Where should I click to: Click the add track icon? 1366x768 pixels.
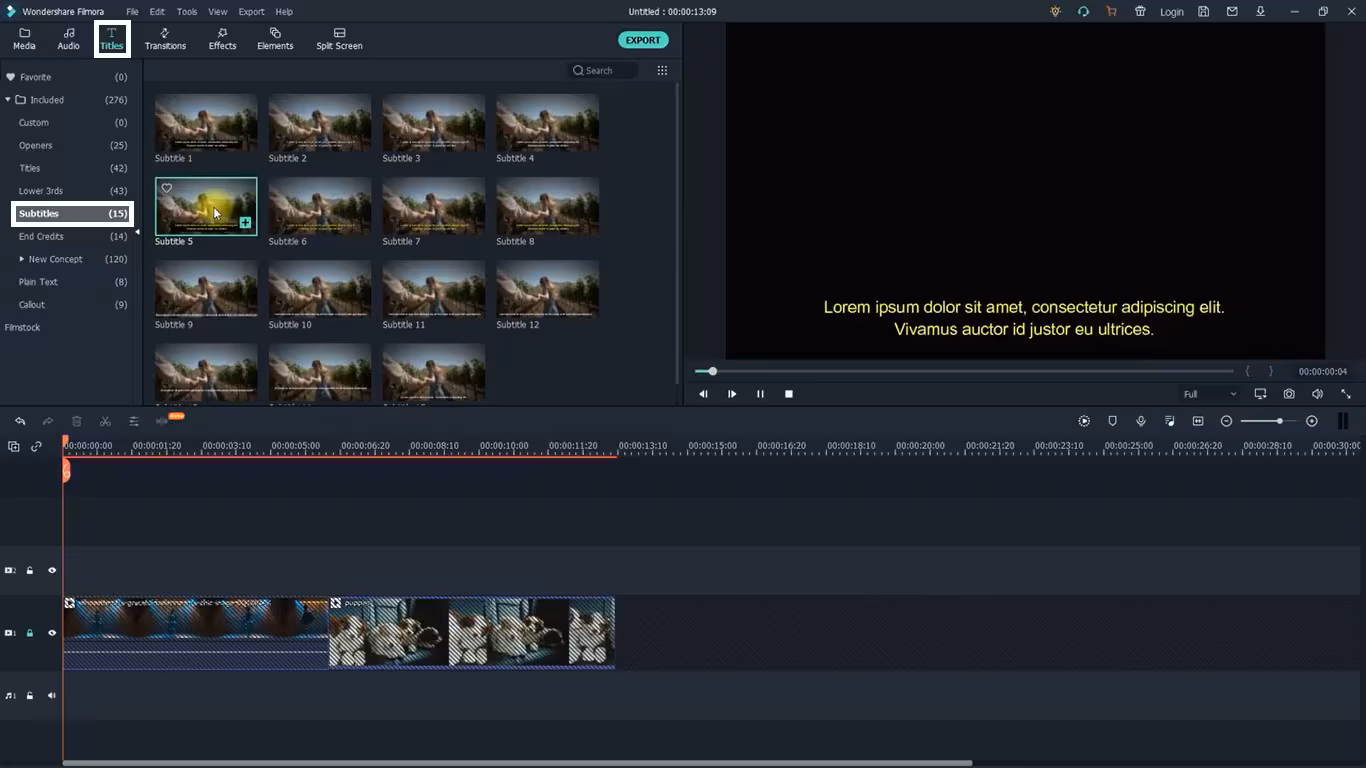tap(14, 447)
